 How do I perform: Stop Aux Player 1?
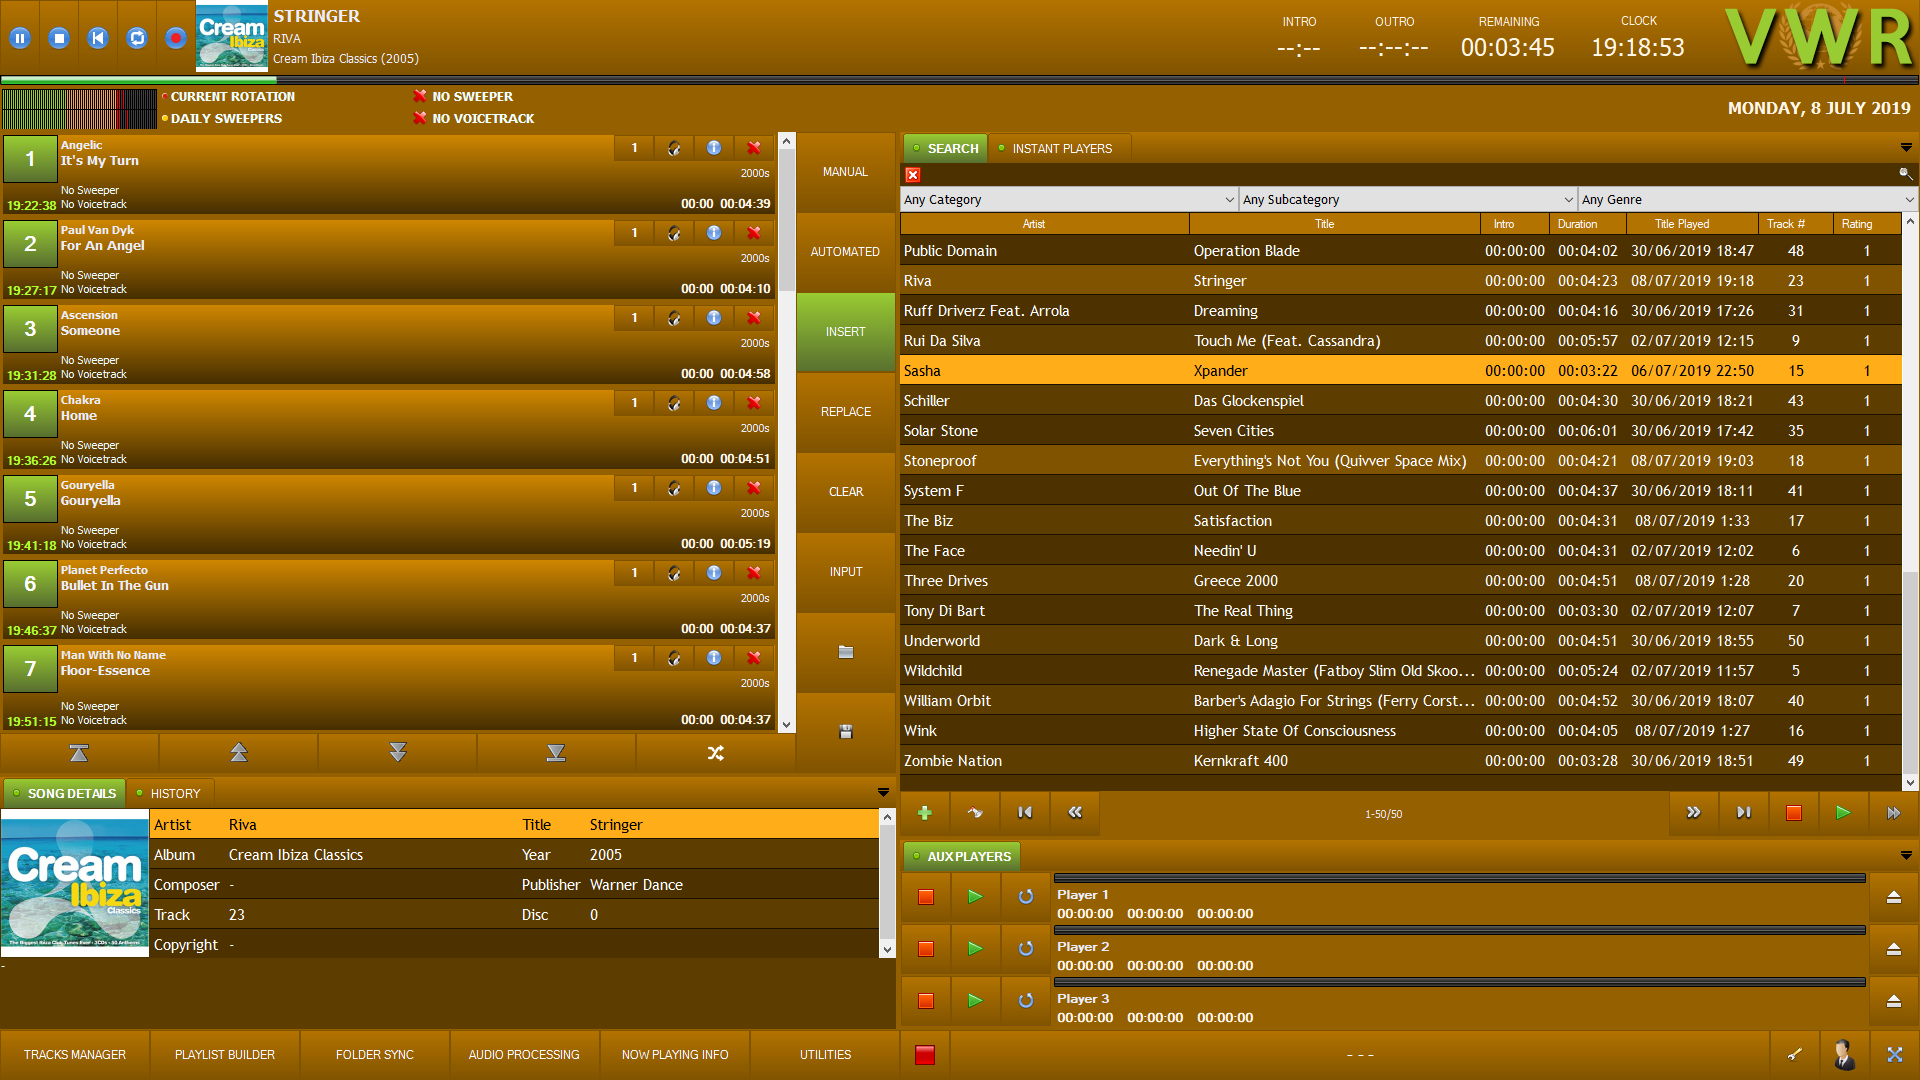[926, 897]
